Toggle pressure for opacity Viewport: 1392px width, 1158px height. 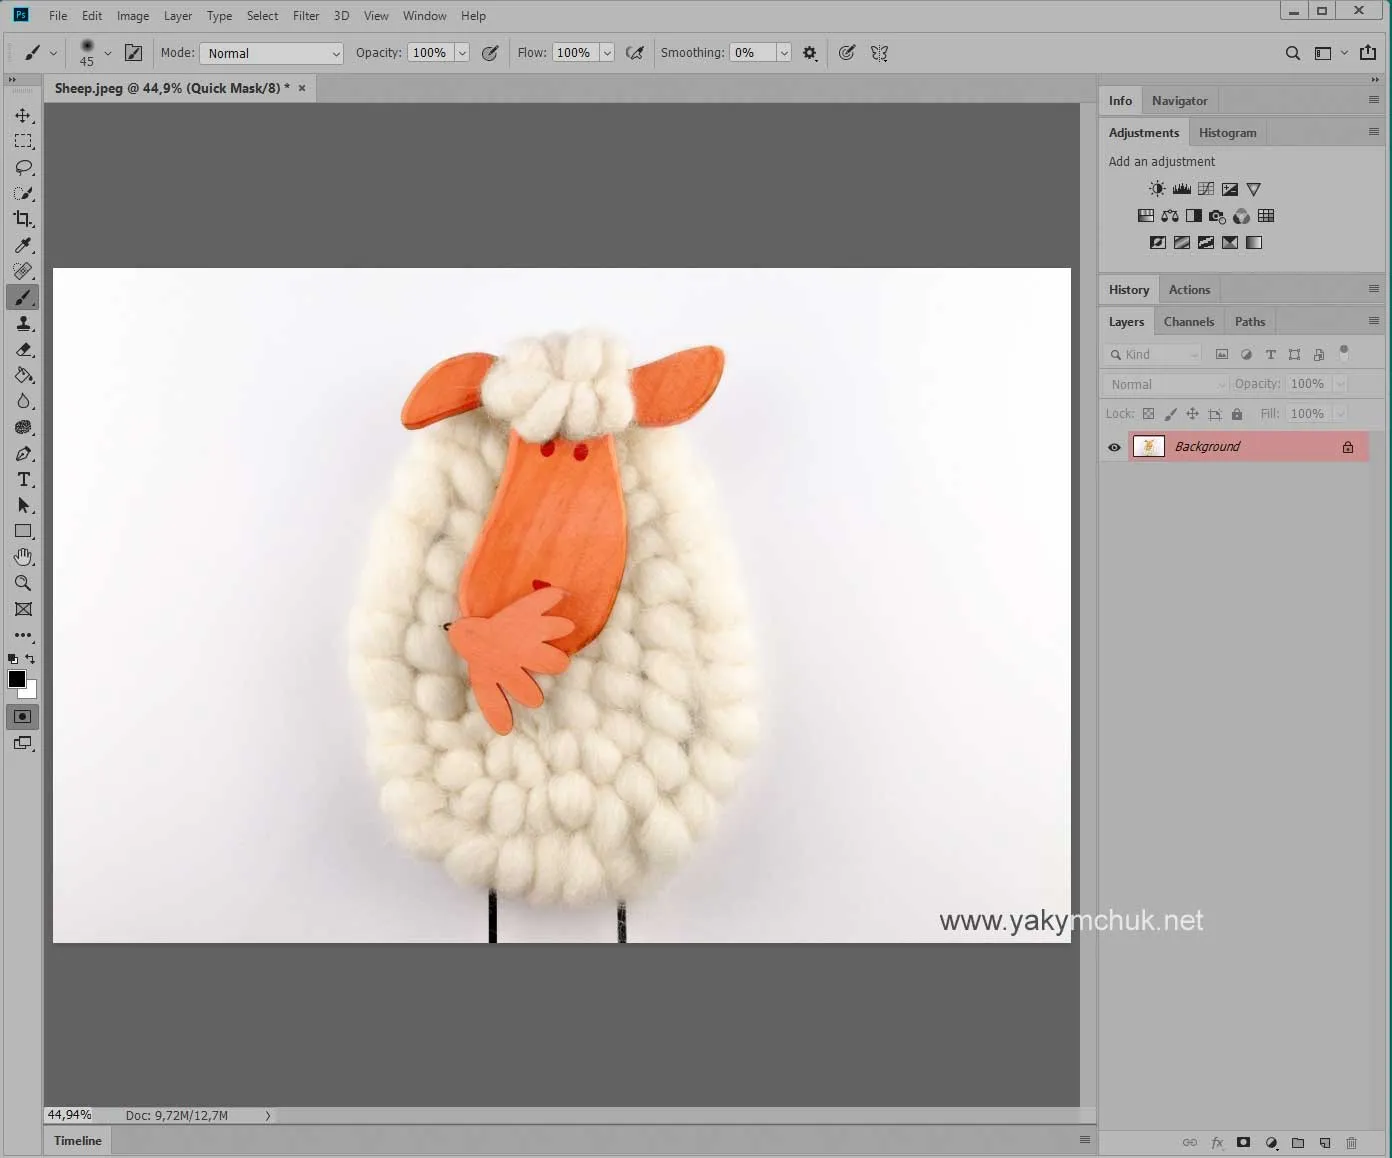coord(490,53)
